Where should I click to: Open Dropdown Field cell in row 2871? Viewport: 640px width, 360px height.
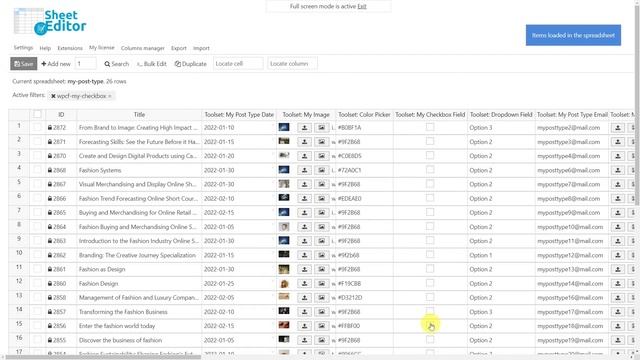[x=501, y=142]
